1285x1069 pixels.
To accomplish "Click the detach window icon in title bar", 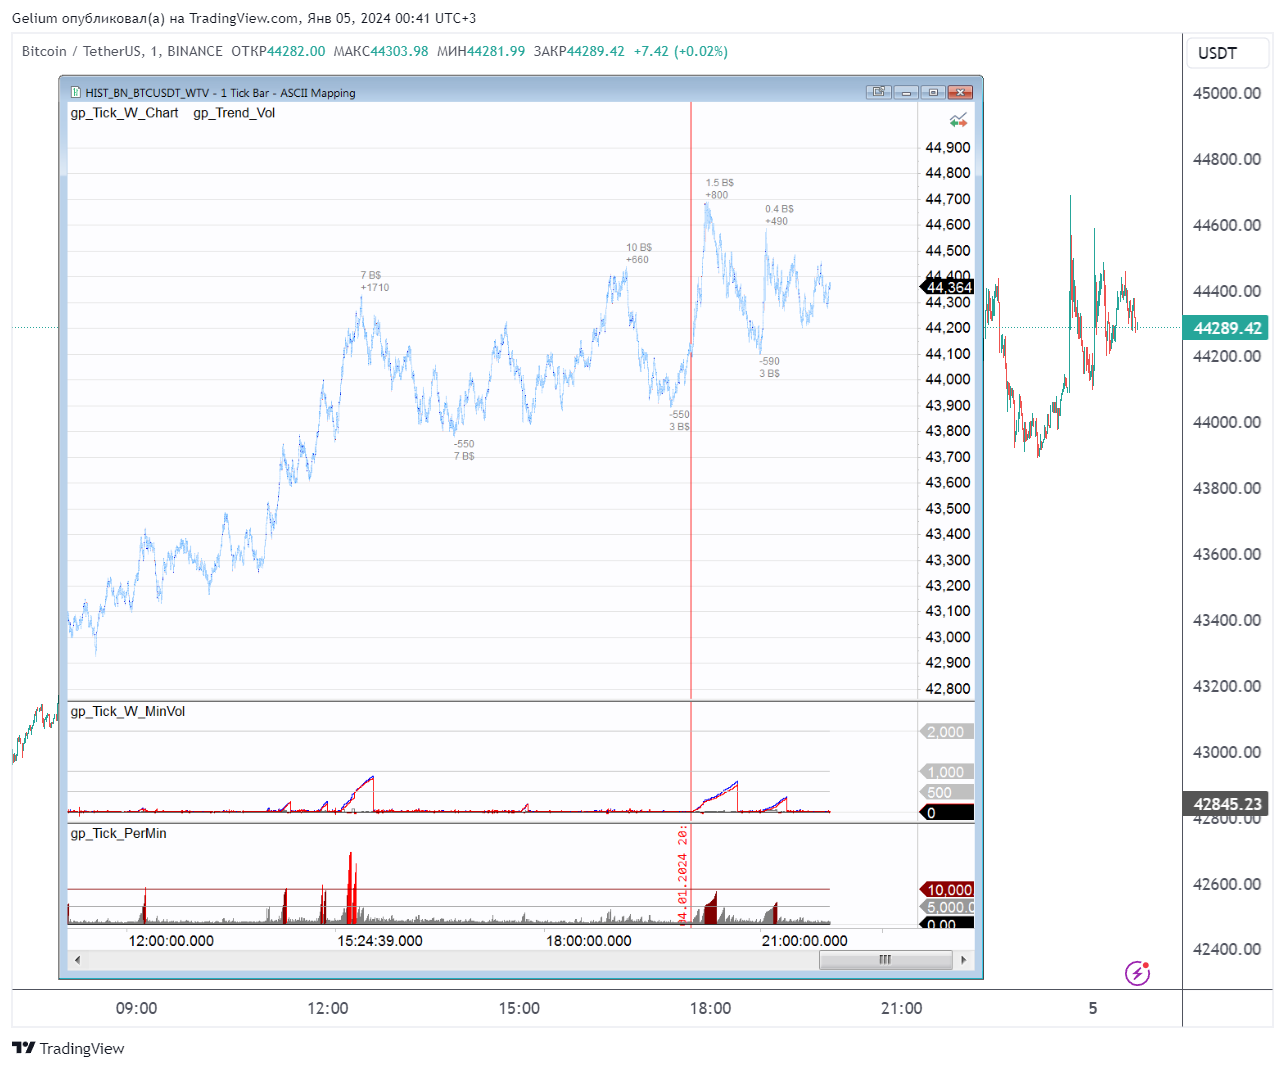I will (879, 92).
